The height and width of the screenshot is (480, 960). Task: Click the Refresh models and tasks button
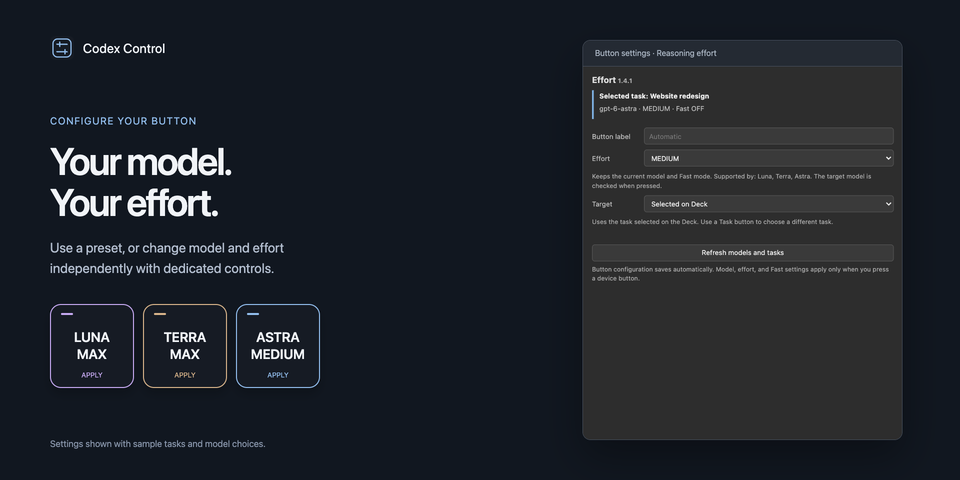(x=743, y=253)
